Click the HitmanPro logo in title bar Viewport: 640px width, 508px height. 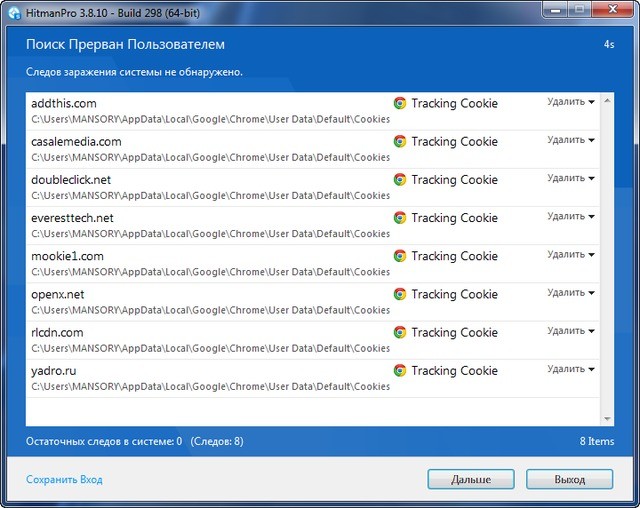pos(15,13)
